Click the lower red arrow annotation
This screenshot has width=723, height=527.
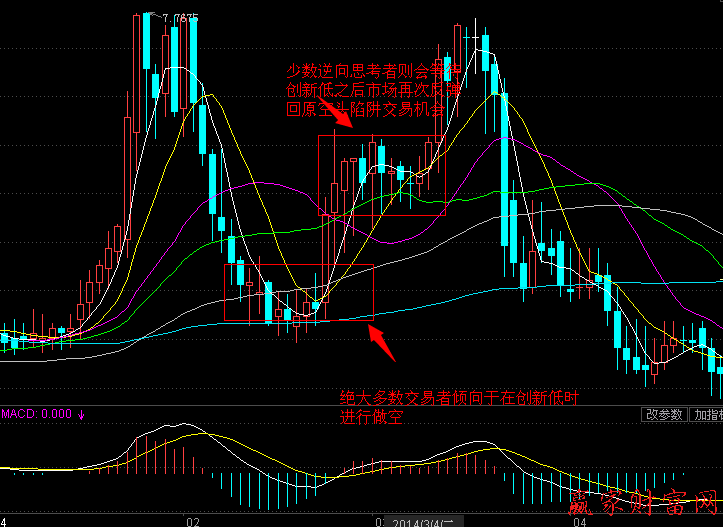coord(382,342)
